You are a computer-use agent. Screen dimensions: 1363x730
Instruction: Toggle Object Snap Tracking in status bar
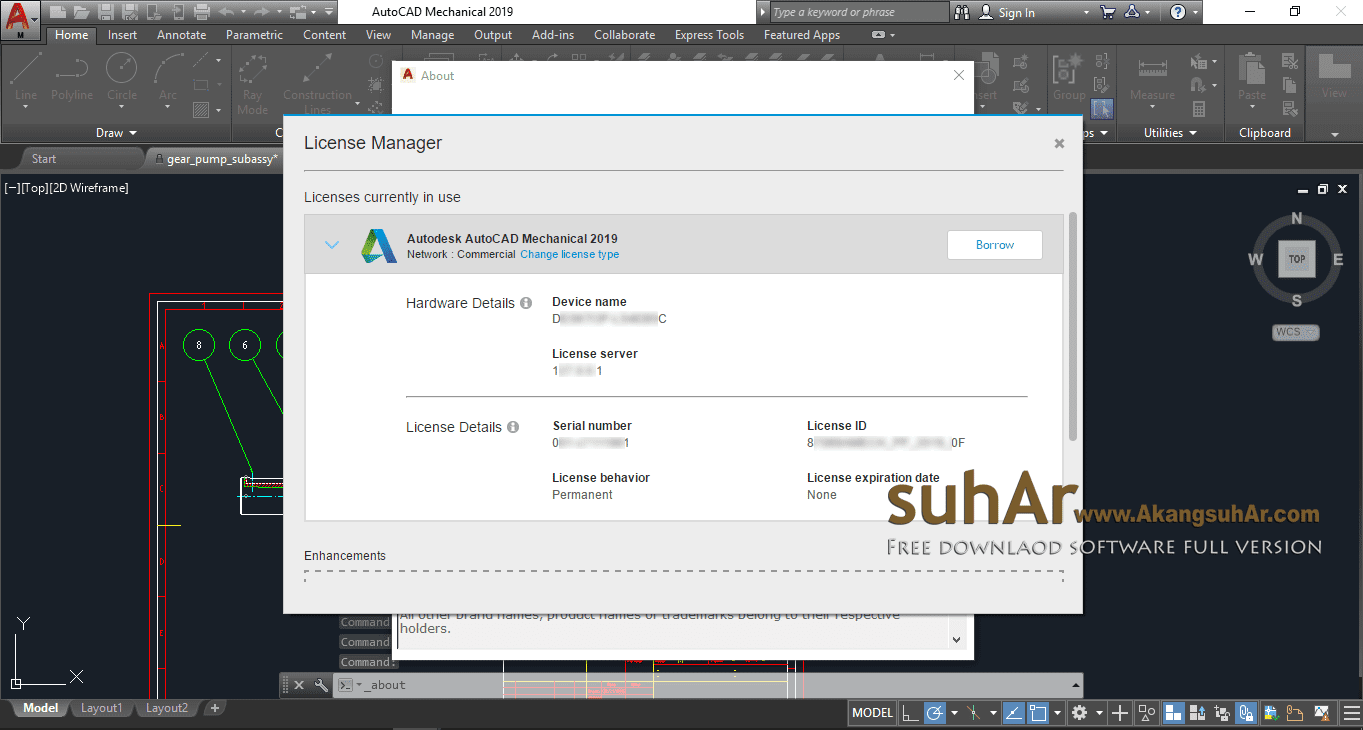(x=1014, y=713)
